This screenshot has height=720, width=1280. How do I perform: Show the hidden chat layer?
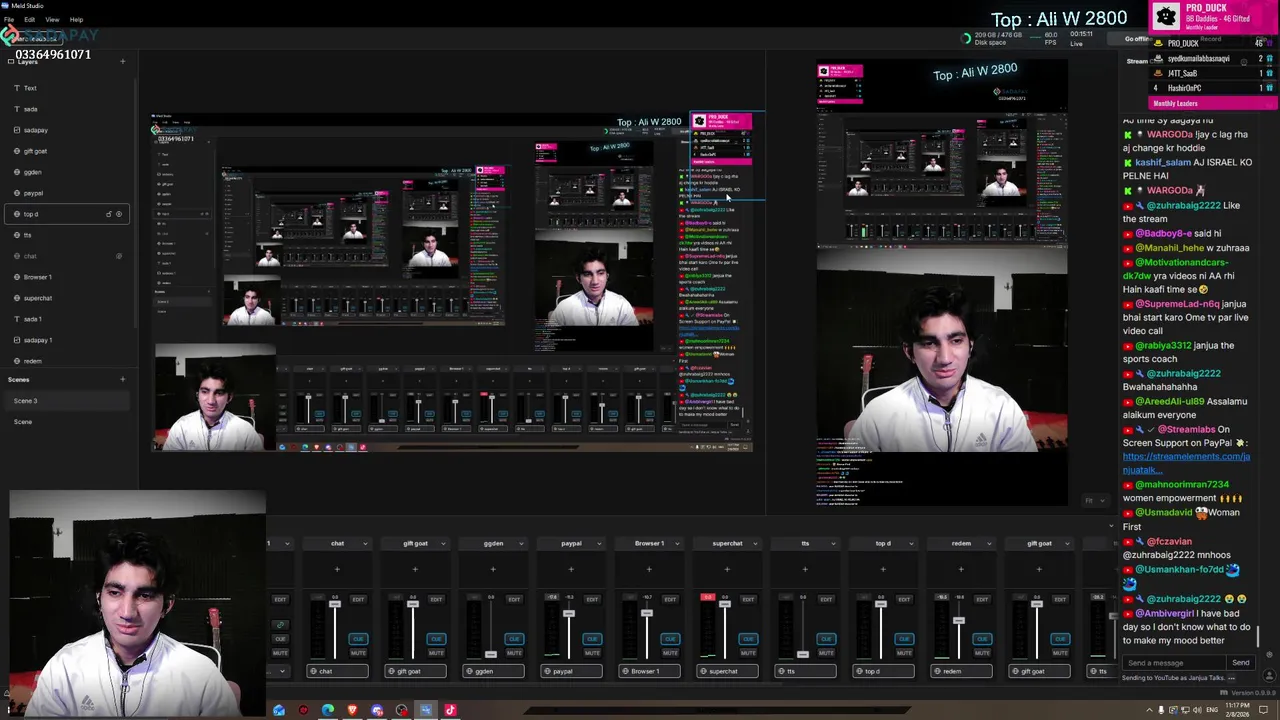tap(119, 256)
